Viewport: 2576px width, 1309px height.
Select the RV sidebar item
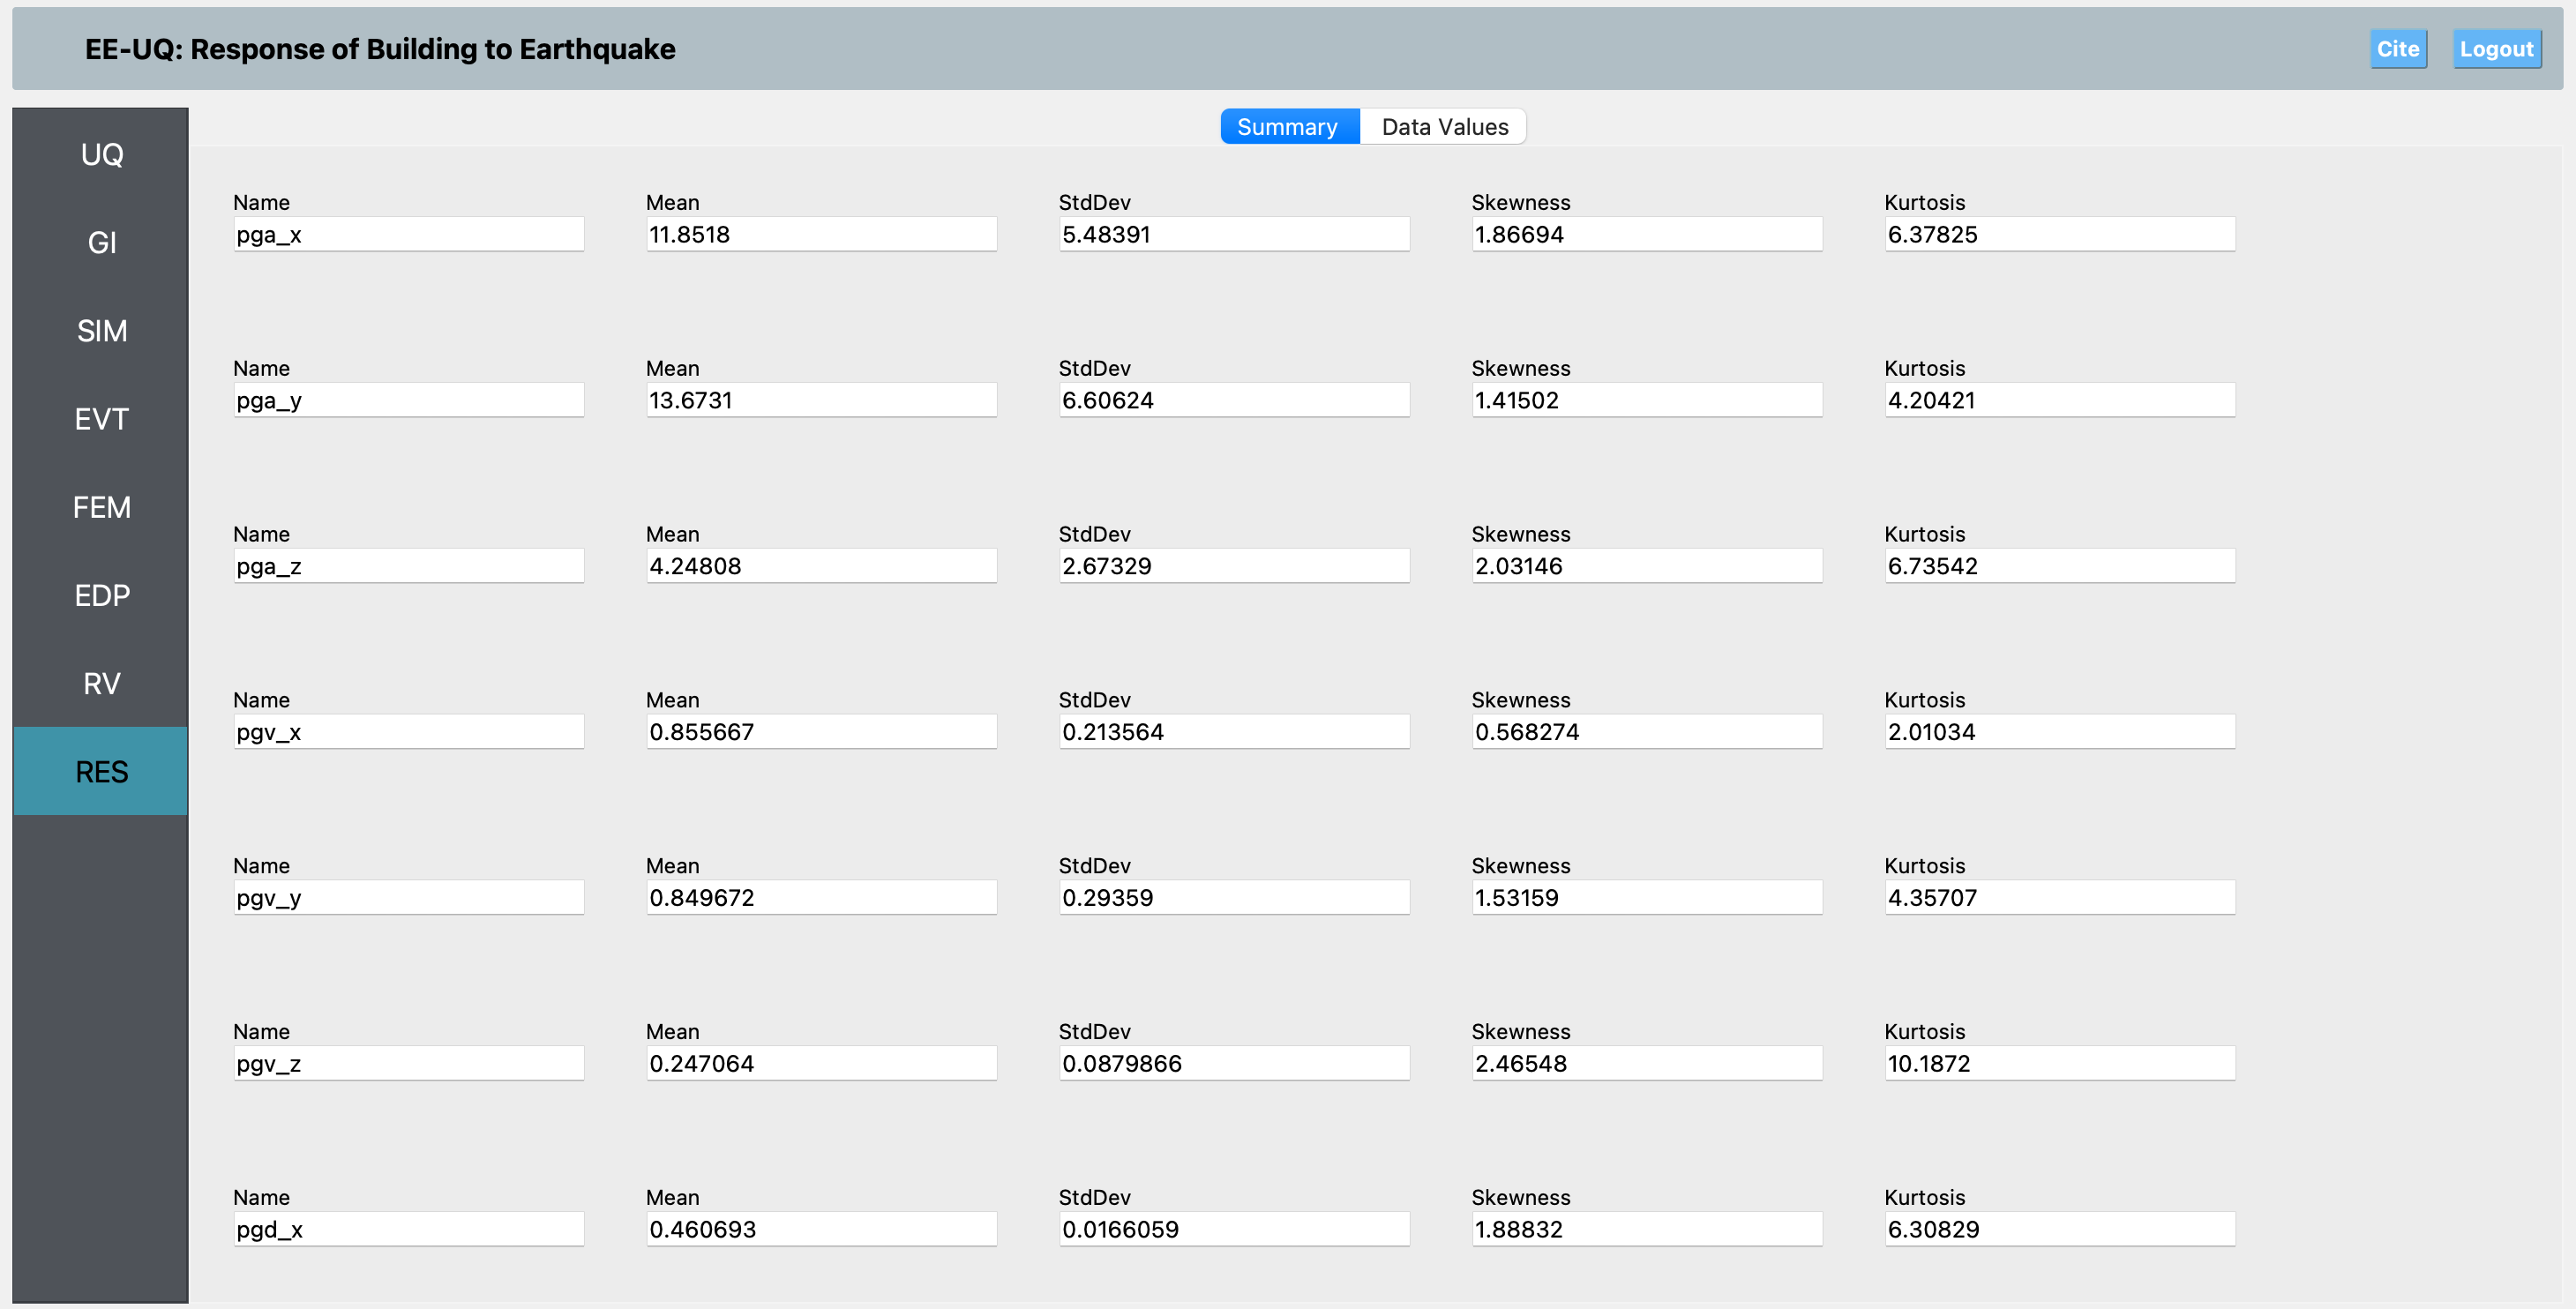(101, 683)
